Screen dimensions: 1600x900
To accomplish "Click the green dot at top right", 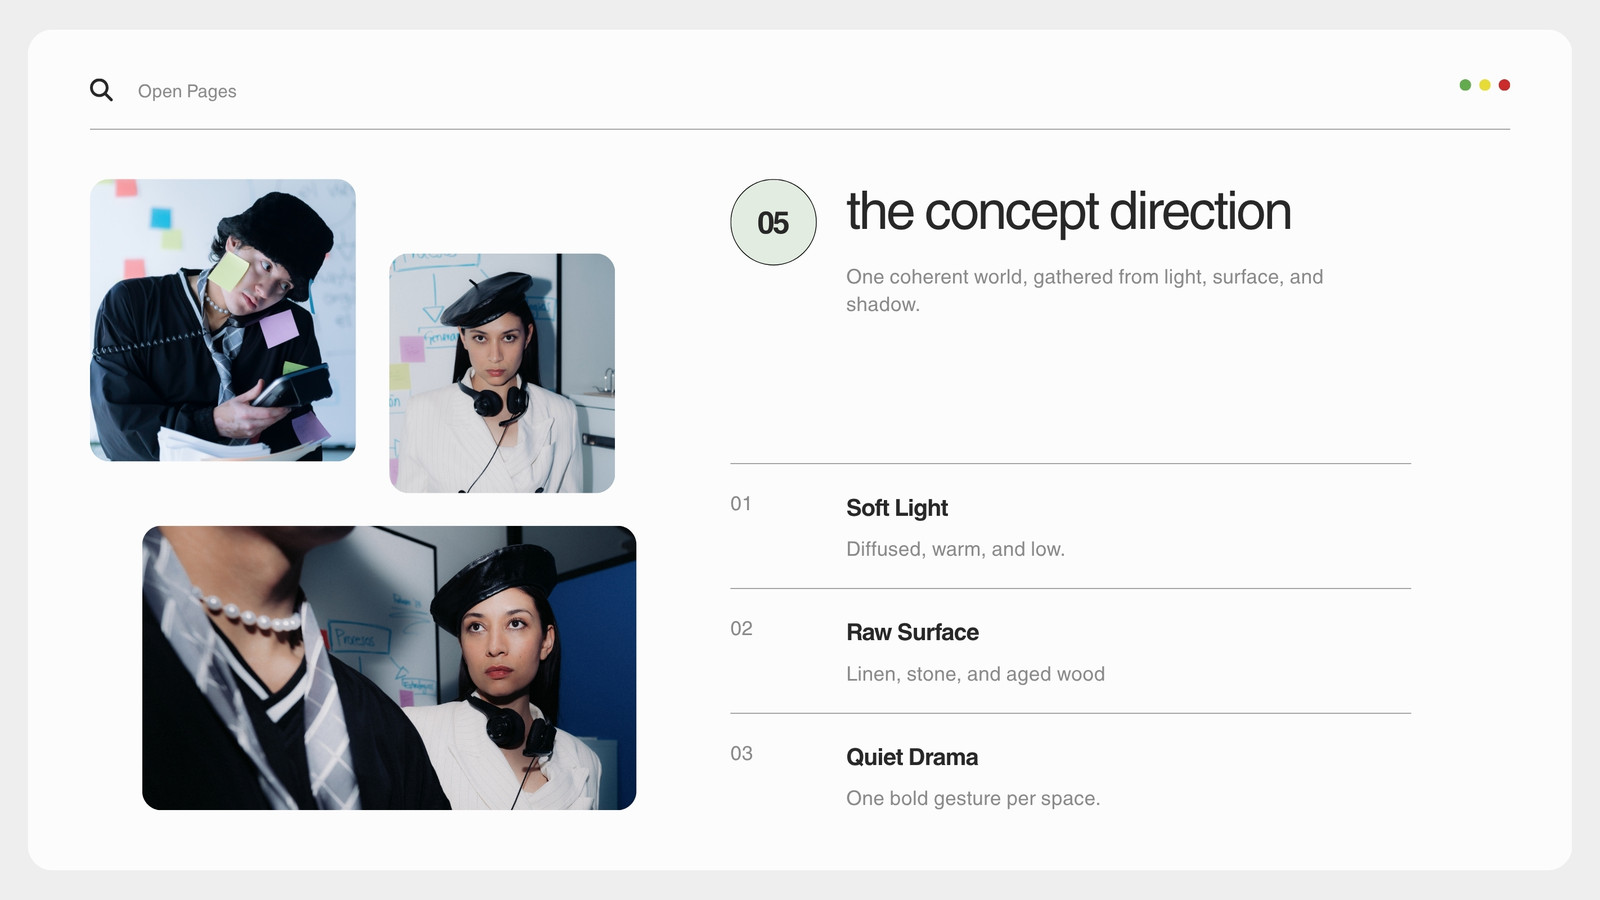I will point(1465,85).
